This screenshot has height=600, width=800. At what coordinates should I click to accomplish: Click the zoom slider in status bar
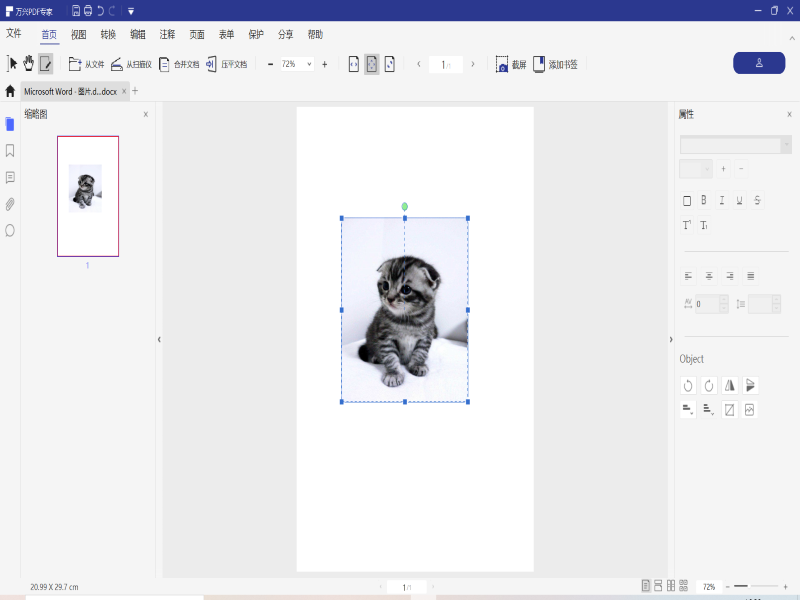point(756,586)
